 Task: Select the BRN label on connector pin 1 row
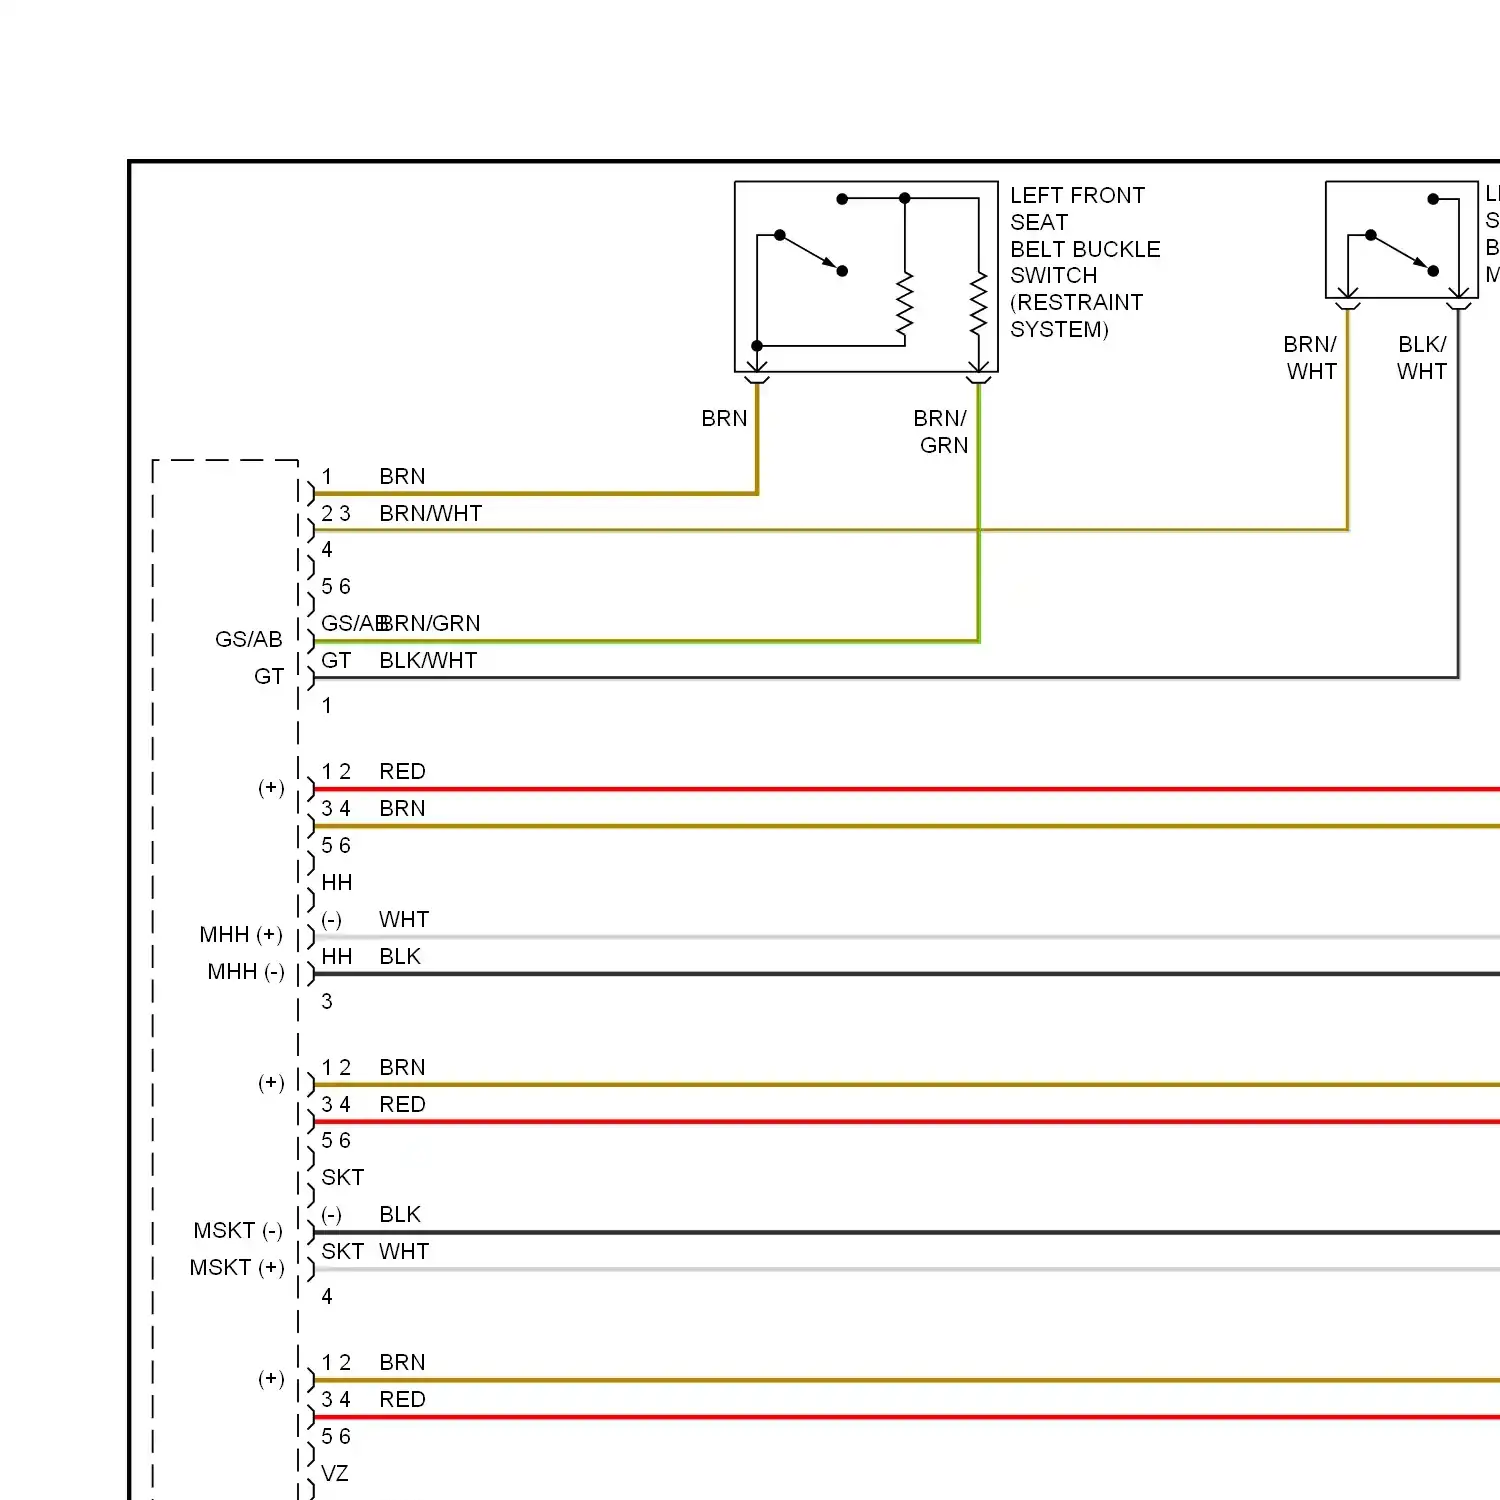(x=402, y=476)
